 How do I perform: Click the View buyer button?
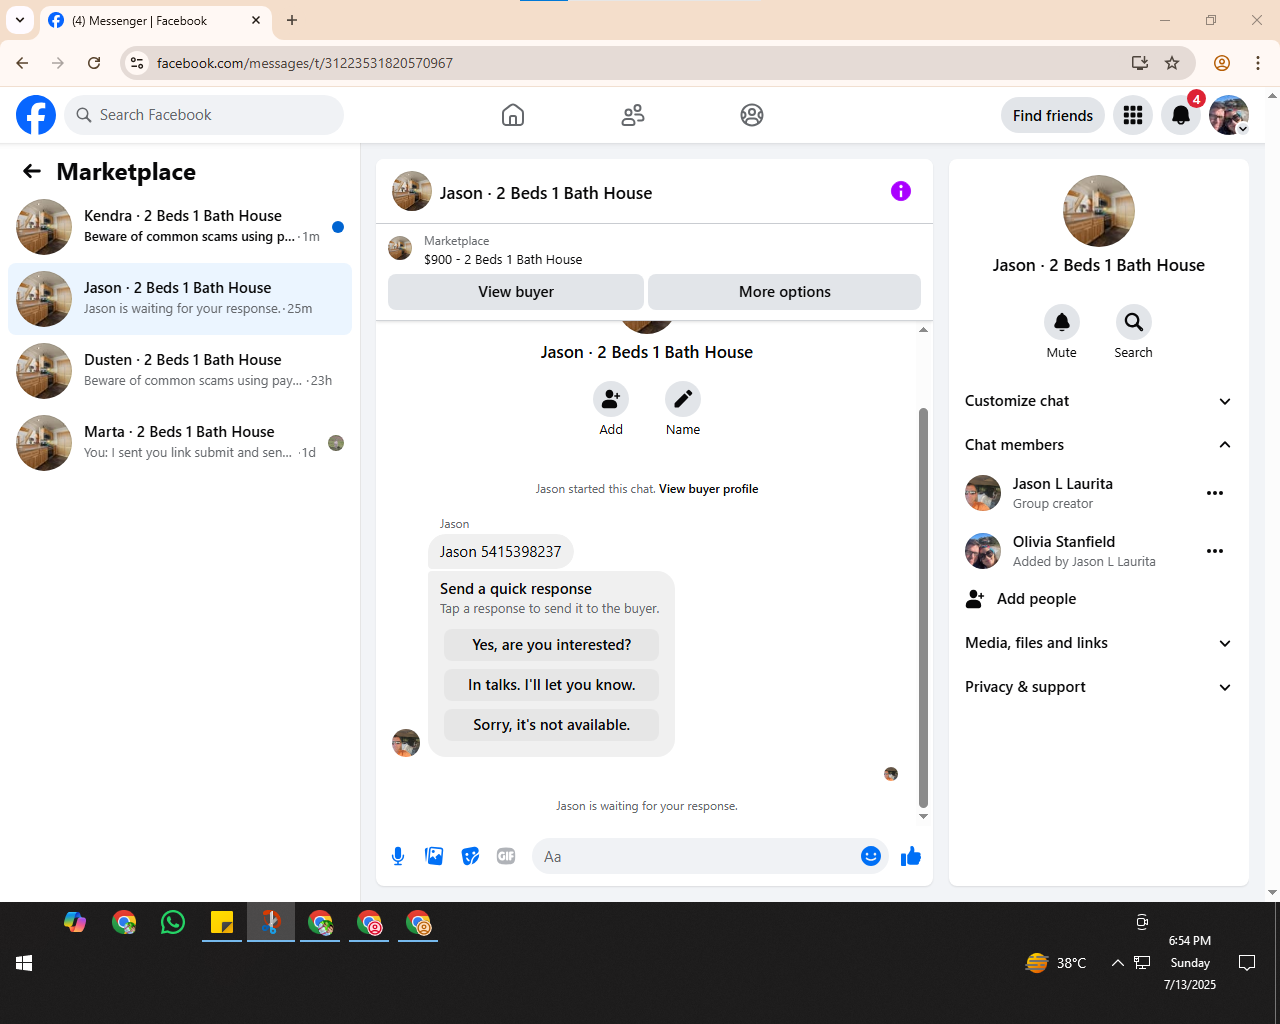(516, 292)
